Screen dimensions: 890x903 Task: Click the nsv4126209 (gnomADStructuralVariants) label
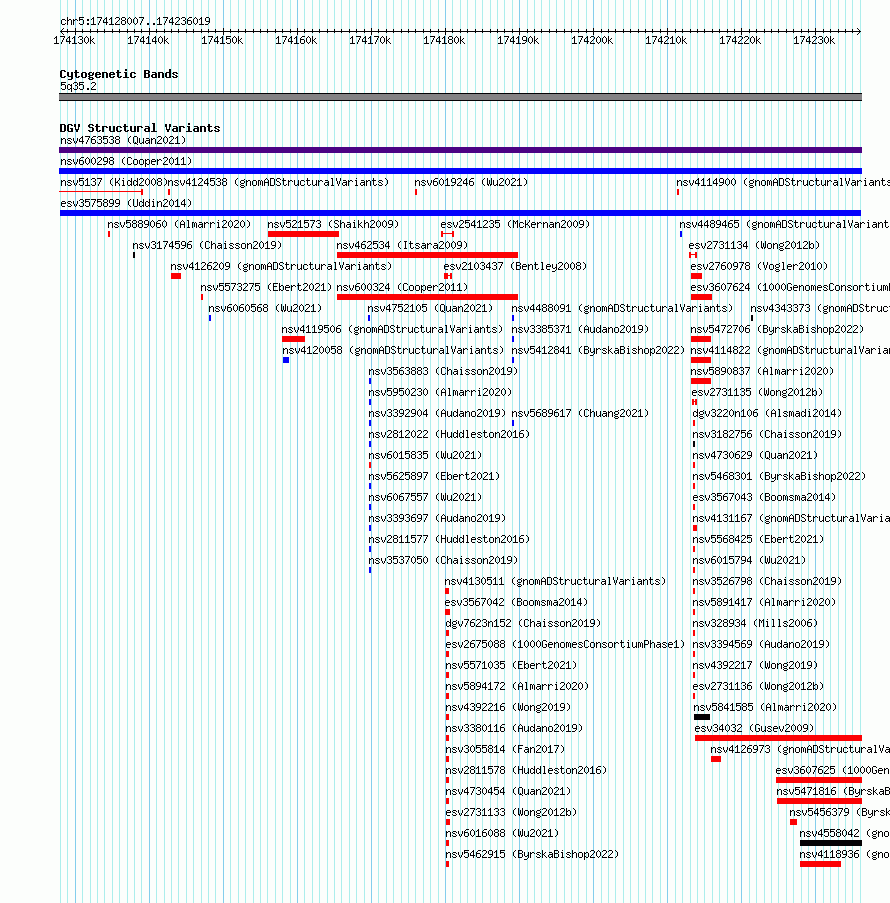tap(281, 267)
